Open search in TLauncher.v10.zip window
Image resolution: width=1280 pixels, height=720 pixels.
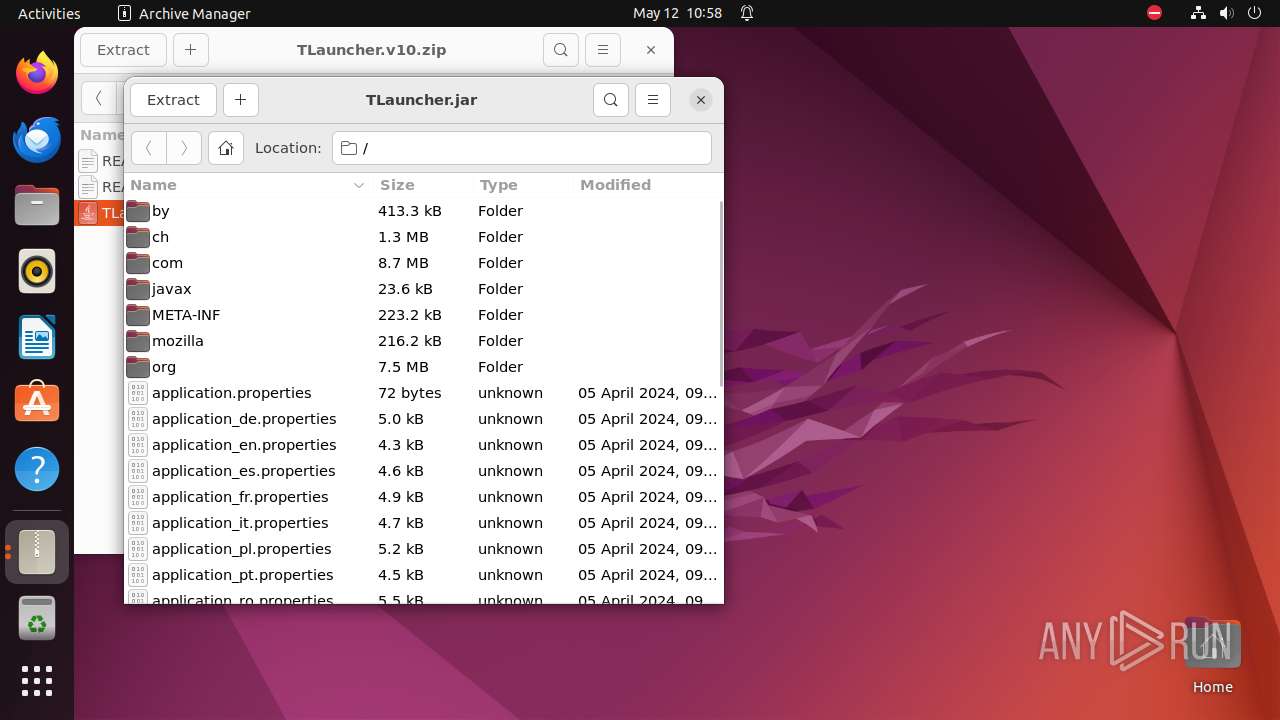pyautogui.click(x=561, y=50)
